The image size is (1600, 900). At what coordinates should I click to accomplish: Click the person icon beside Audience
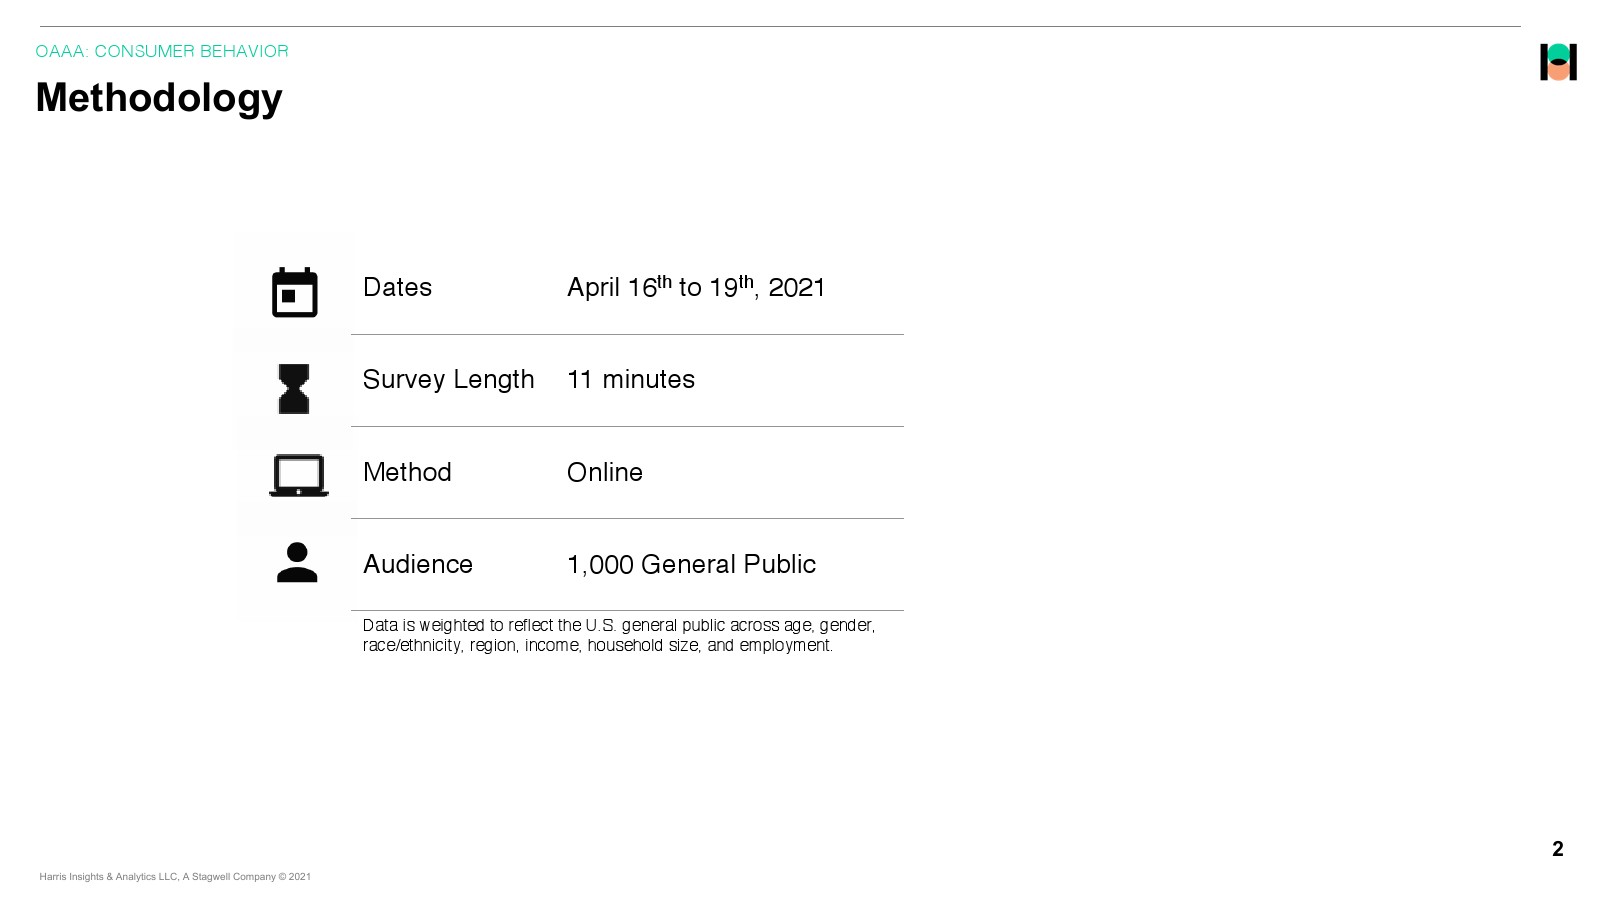pos(297,563)
